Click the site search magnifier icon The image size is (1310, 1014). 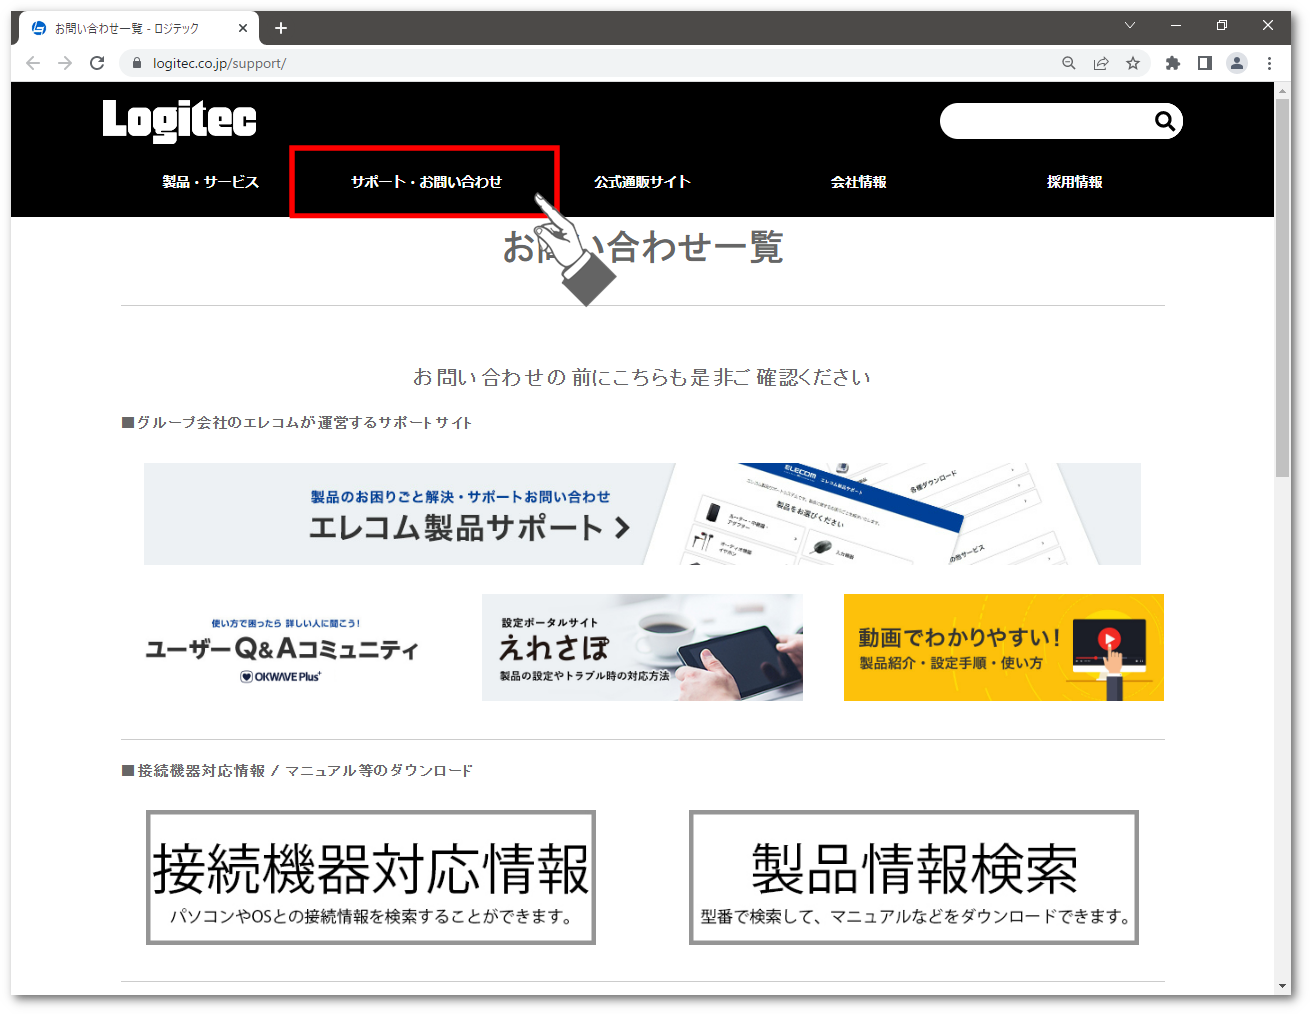pyautogui.click(x=1164, y=121)
